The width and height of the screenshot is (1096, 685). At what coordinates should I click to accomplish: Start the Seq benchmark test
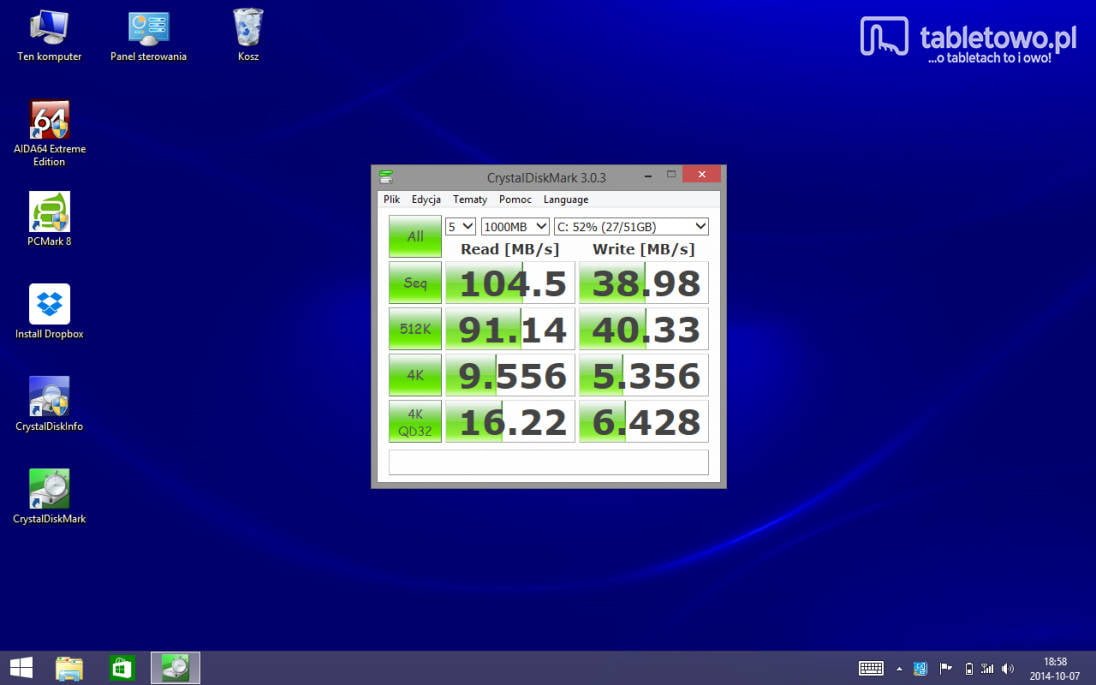pyautogui.click(x=415, y=282)
